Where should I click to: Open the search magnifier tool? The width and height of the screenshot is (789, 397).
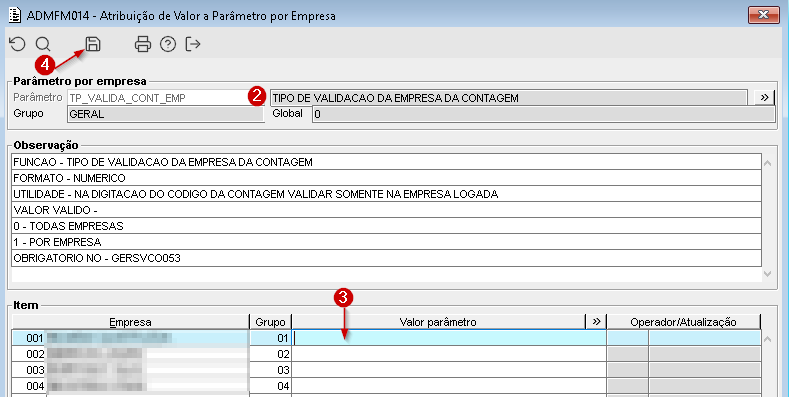(x=43, y=44)
